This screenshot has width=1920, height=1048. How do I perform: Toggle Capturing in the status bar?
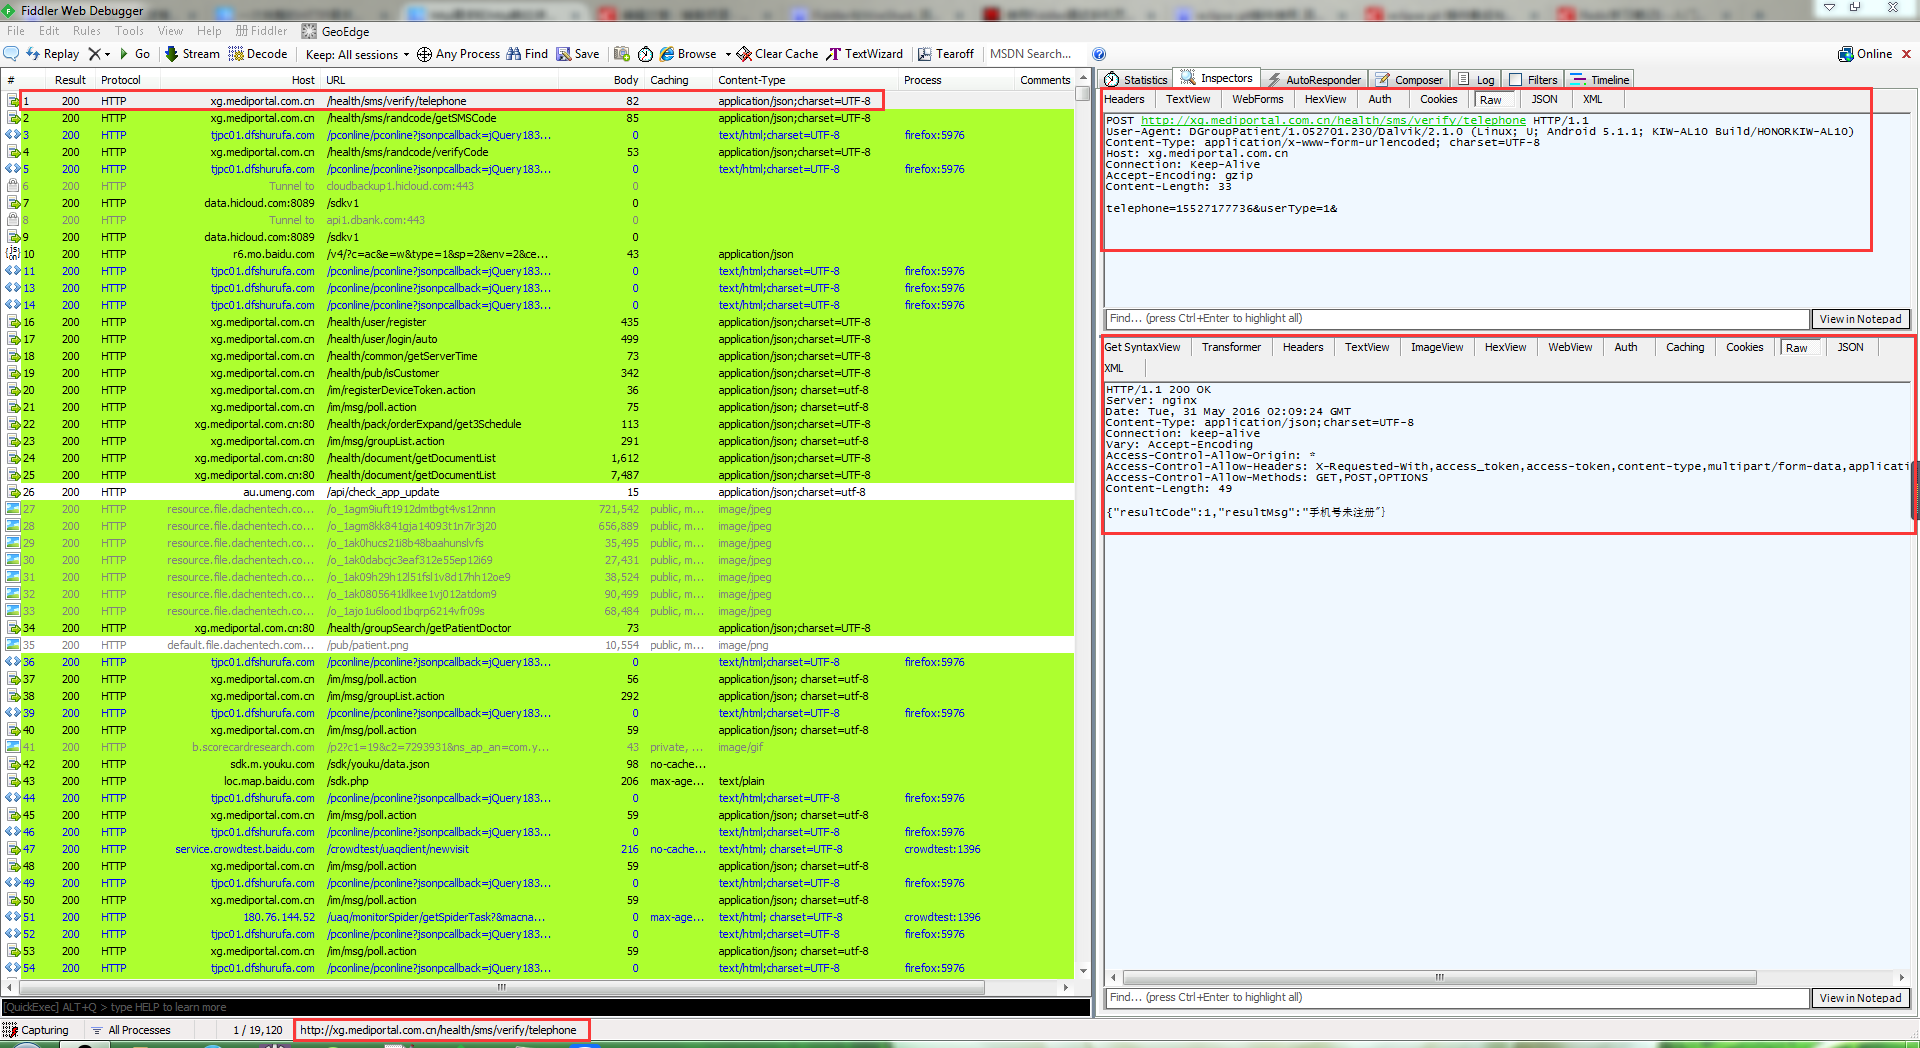pos(37,1030)
